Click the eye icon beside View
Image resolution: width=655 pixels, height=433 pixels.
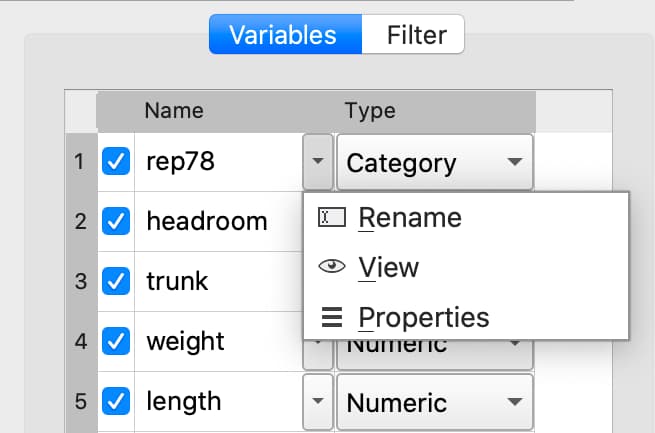click(331, 268)
